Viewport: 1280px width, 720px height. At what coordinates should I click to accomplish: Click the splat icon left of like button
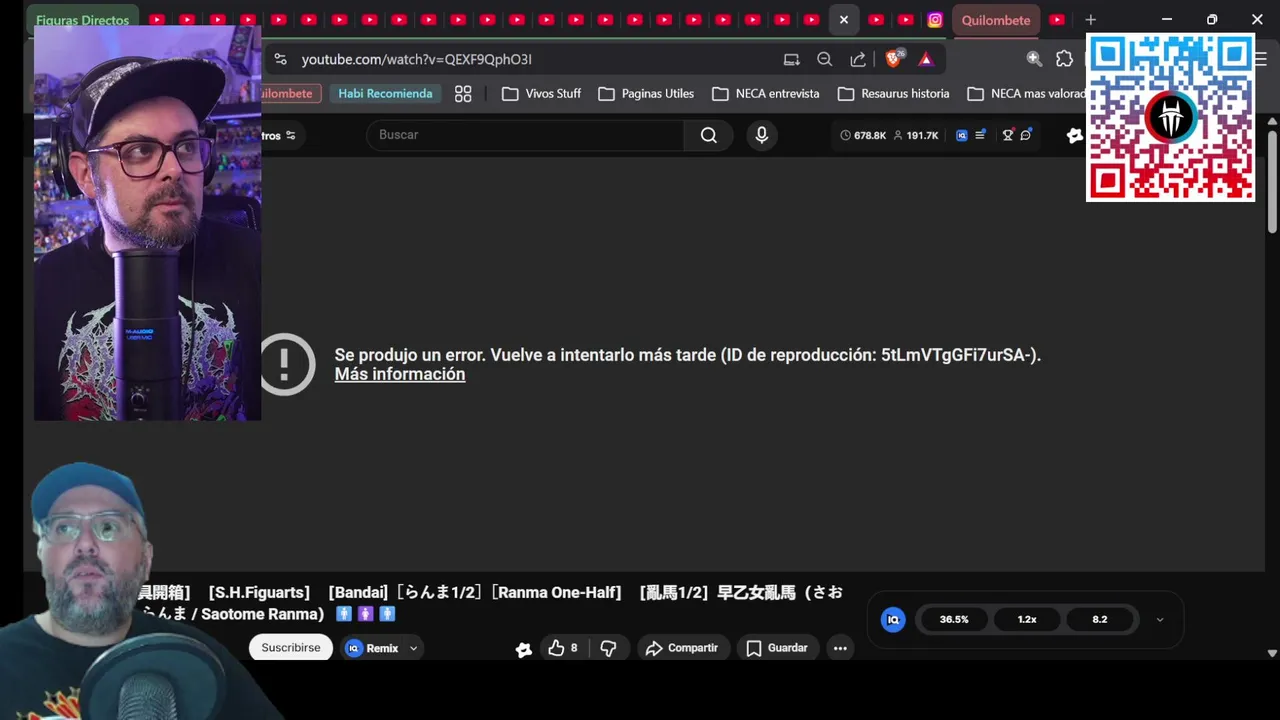click(523, 649)
